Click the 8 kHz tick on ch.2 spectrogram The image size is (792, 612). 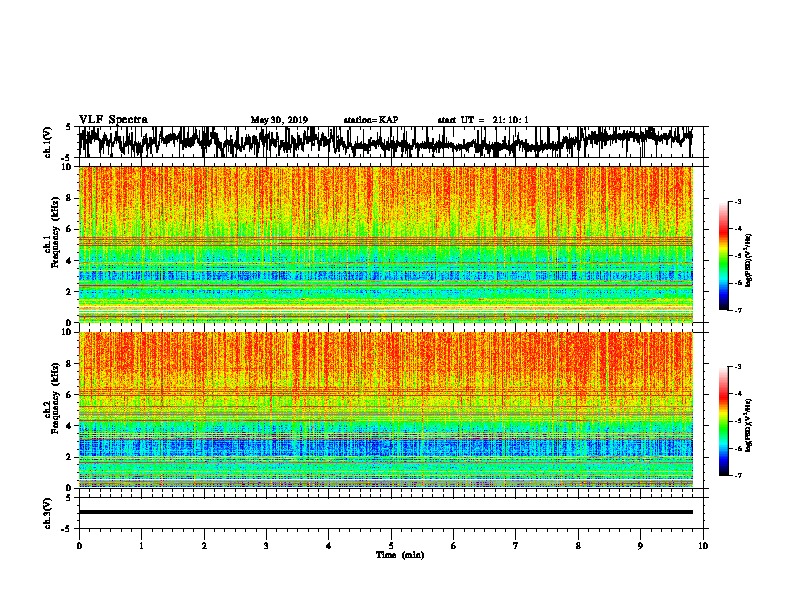[x=70, y=364]
